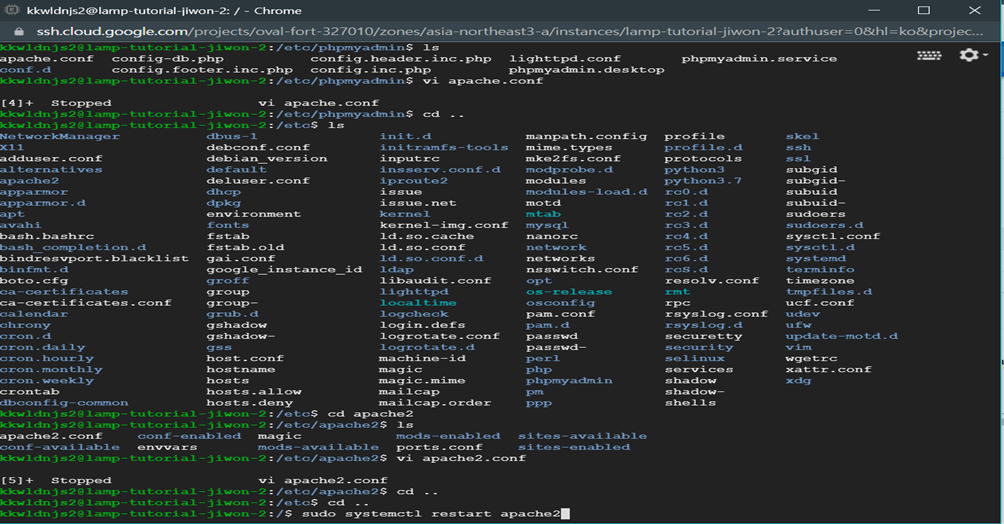The height and width of the screenshot is (524, 1004).
Task: Click 'ca-certificates.conf' file name
Action: [x=86, y=303]
